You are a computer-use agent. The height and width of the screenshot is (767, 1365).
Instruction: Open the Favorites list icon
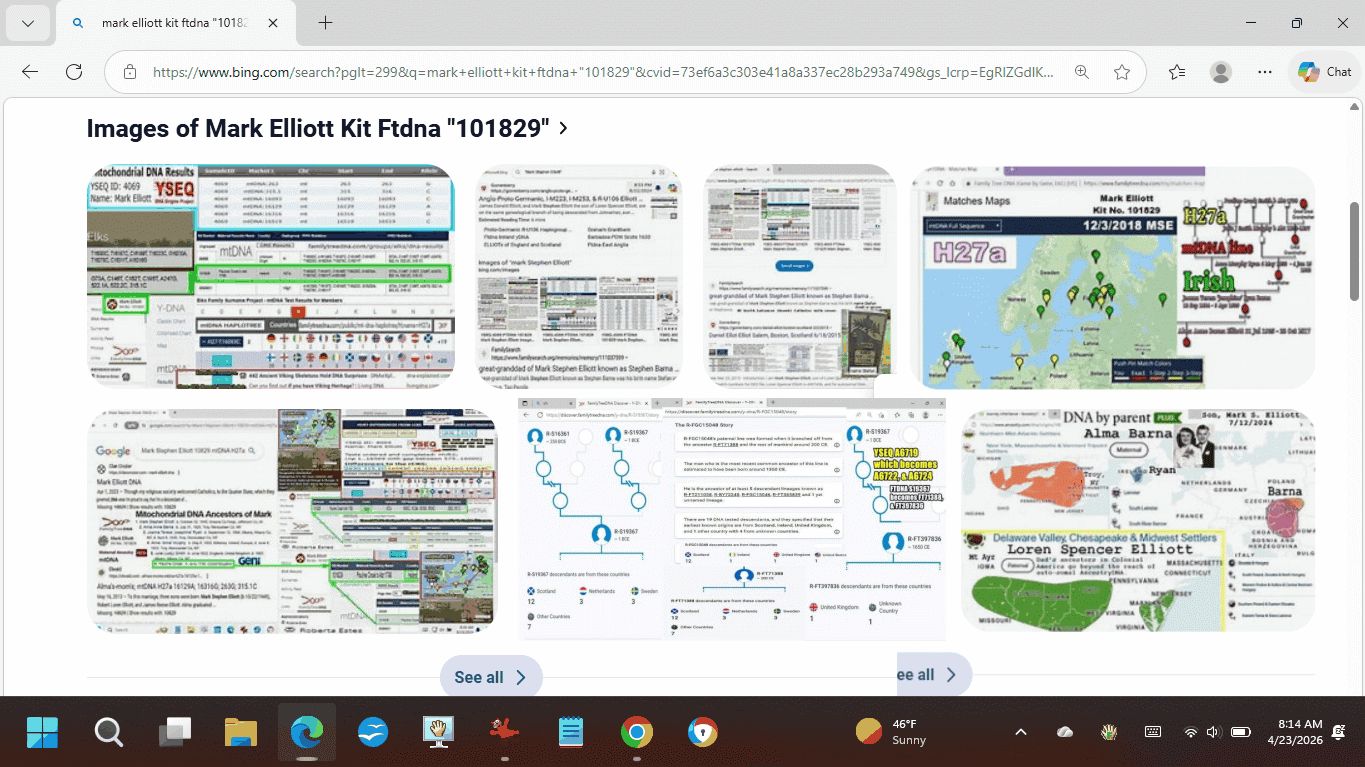1177,72
